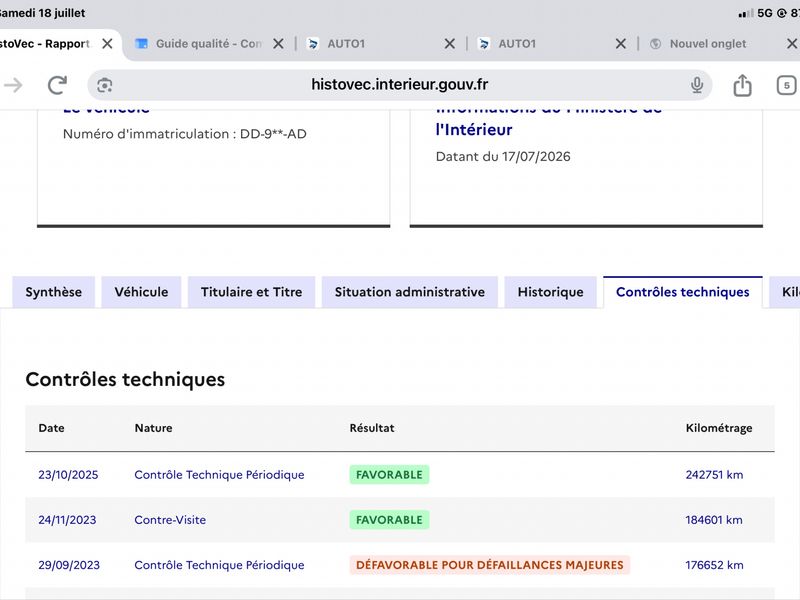This screenshot has width=800, height=600.
Task: Click the 176652 km mileage value
Action: pos(714,565)
